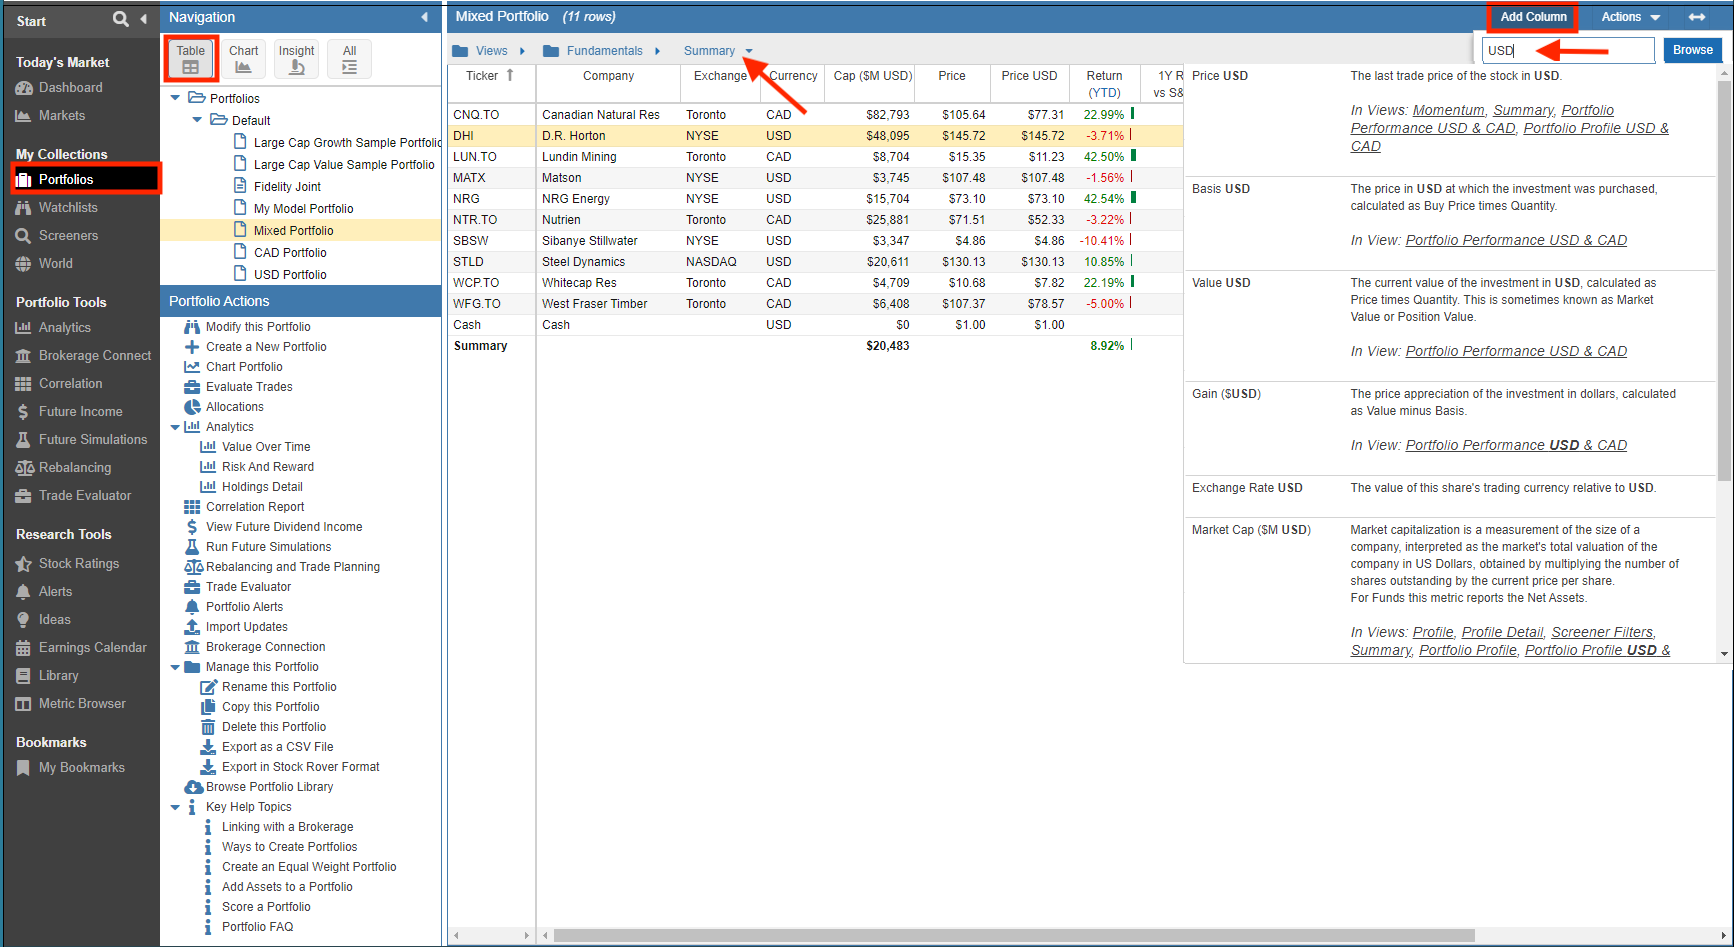Open Analytics bar chart icon in sidebar

pyautogui.click(x=24, y=328)
